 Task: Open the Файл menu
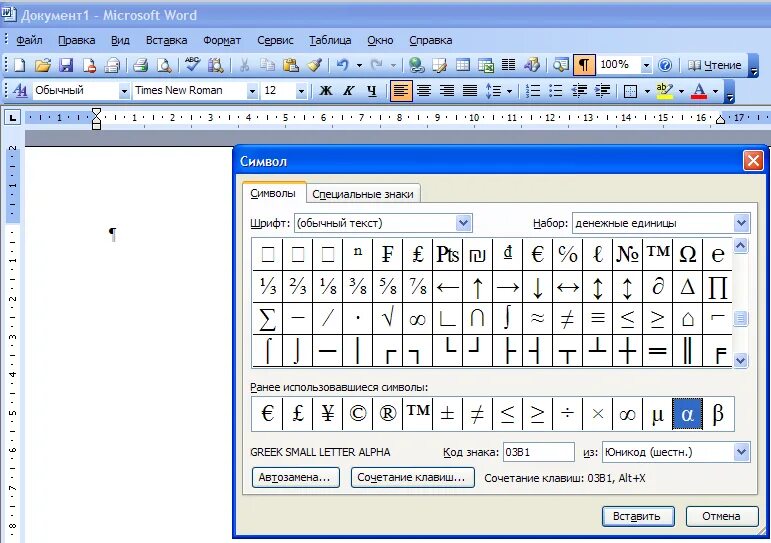(x=29, y=40)
